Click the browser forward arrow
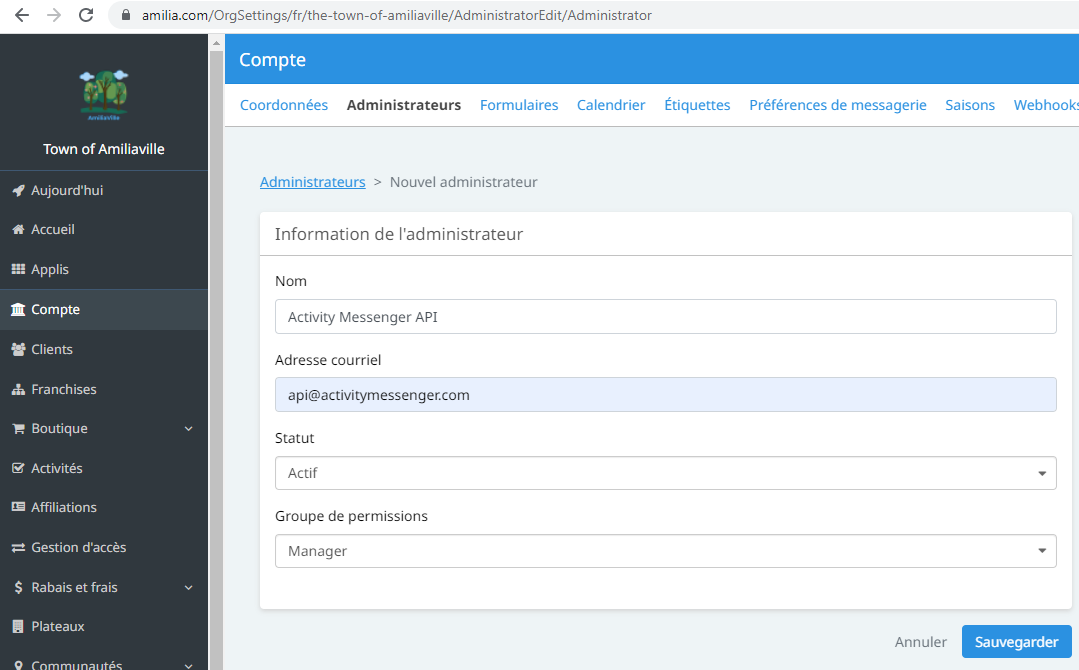The image size is (1079, 670). click(x=54, y=15)
